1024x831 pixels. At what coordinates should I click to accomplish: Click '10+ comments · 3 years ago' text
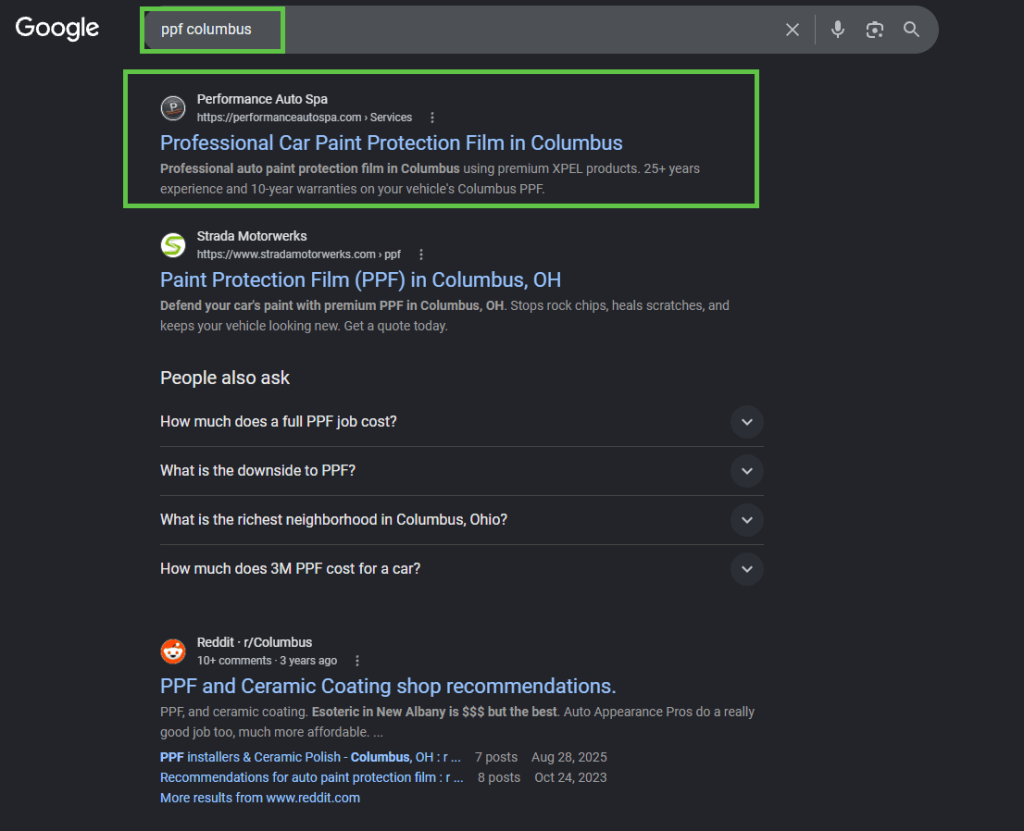pos(267,661)
